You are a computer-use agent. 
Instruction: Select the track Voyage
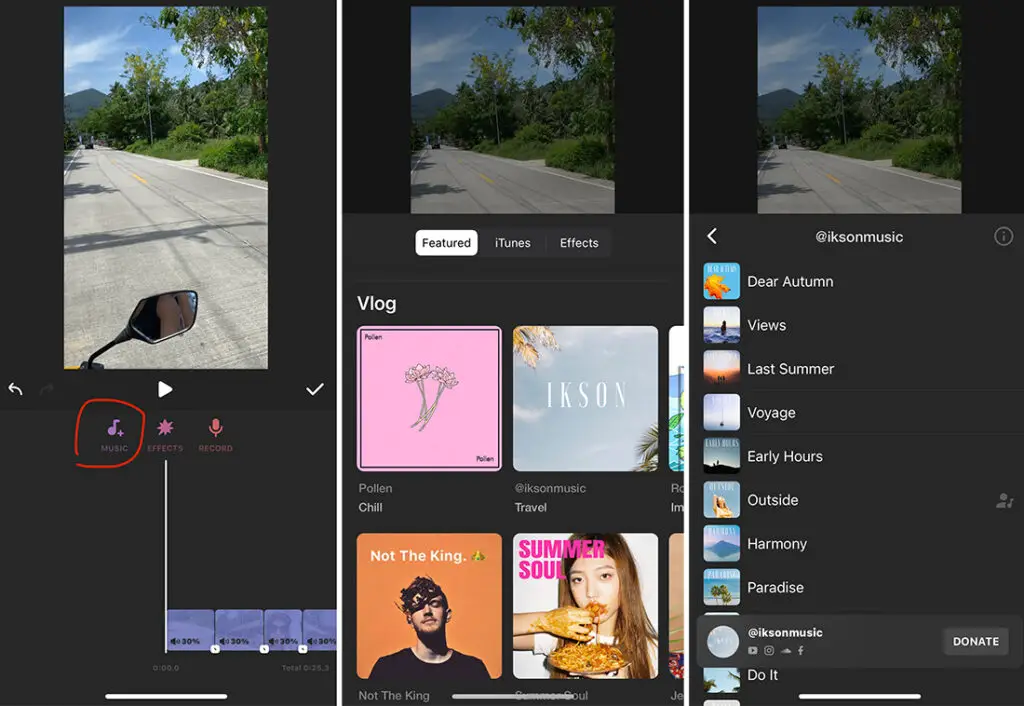pos(858,413)
